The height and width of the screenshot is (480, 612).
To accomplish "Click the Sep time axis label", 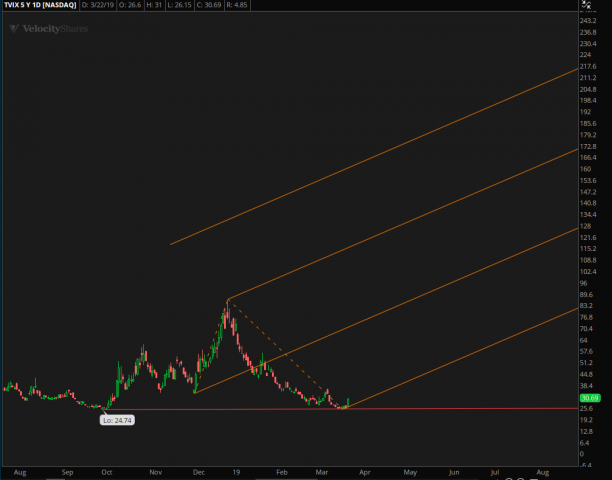I will pyautogui.click(x=68, y=472).
